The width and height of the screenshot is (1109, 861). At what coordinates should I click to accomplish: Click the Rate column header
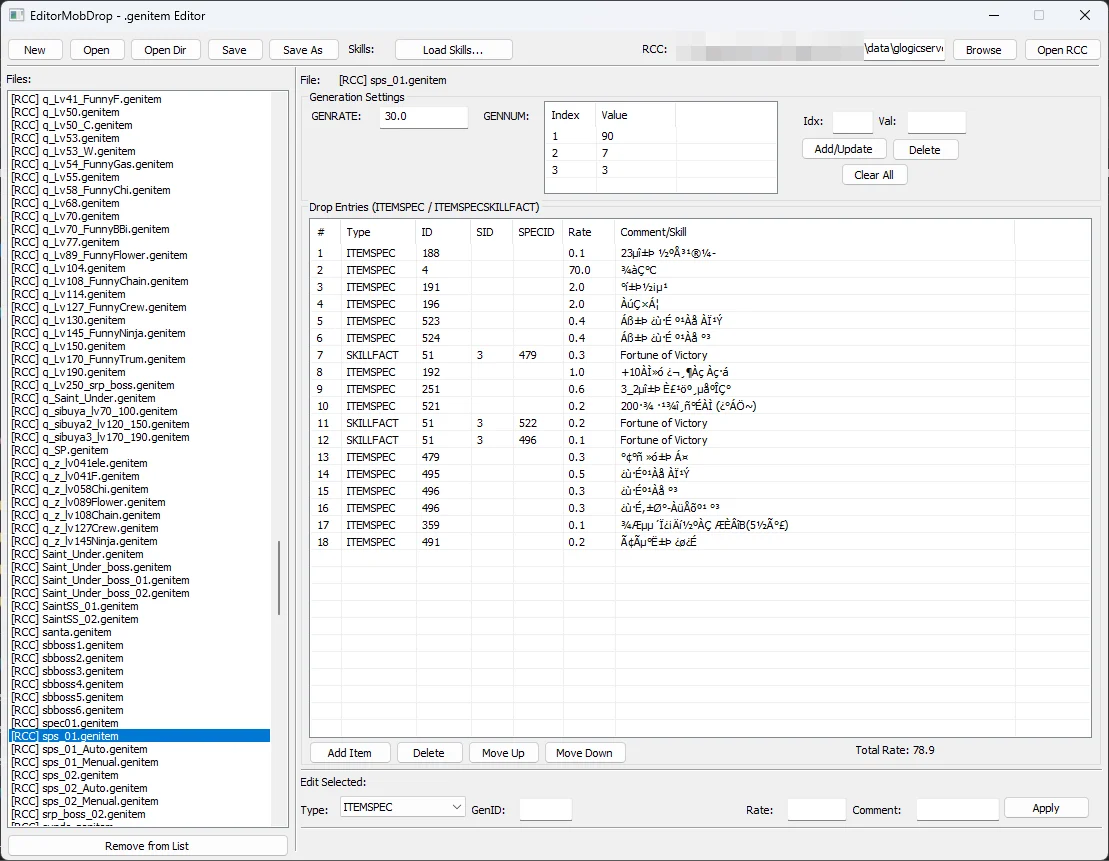pos(588,232)
